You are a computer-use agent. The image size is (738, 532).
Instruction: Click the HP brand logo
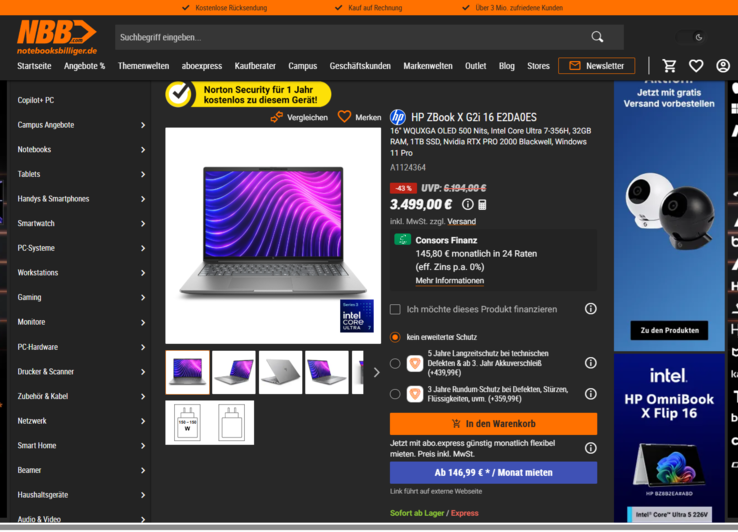coord(398,117)
